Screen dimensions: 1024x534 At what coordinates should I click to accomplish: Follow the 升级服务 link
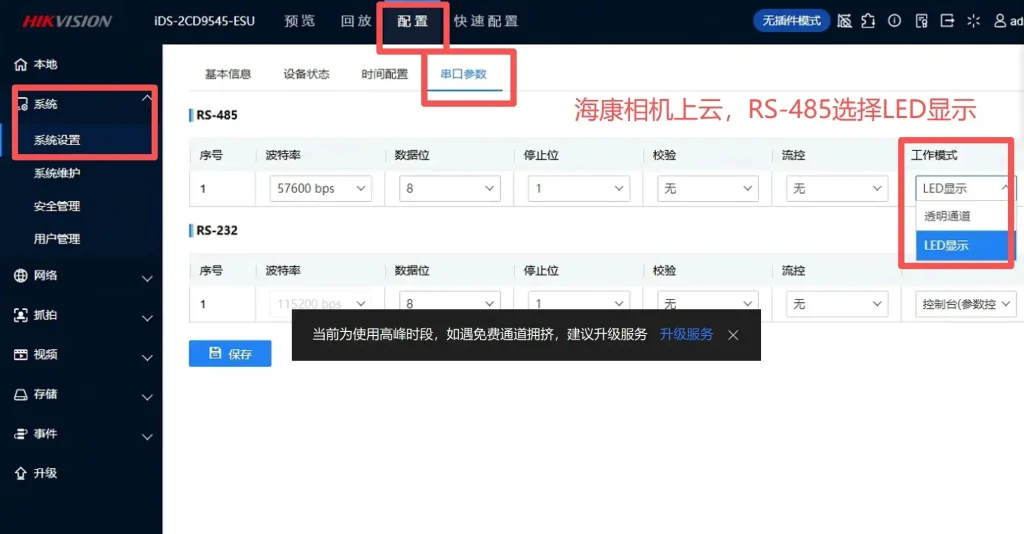point(686,334)
